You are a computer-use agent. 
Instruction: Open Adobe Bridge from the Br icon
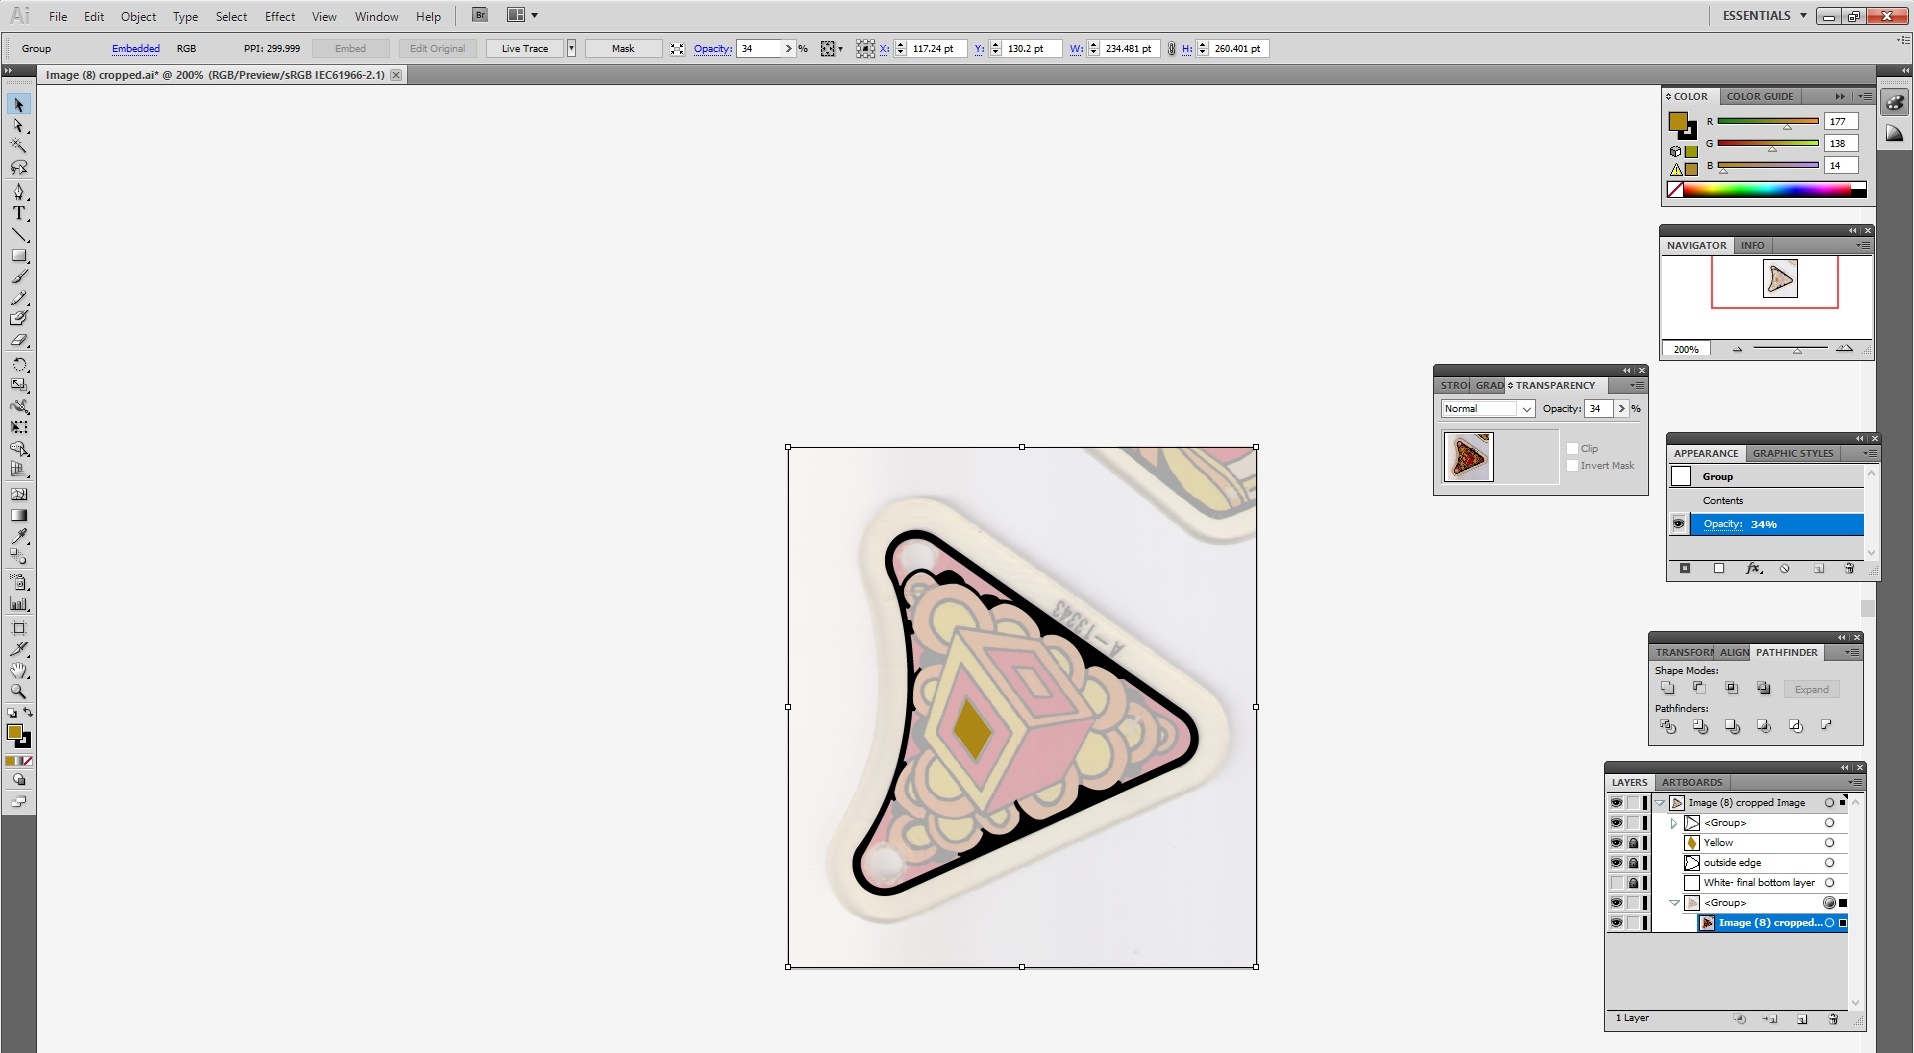coord(480,15)
